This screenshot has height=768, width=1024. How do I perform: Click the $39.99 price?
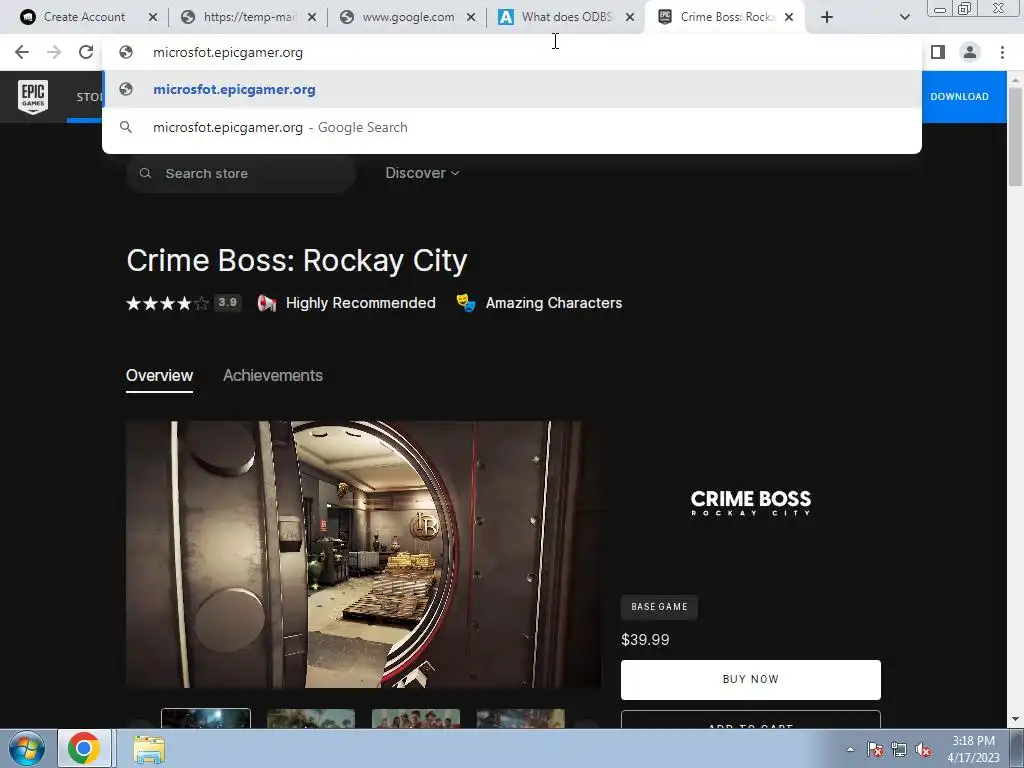tap(645, 639)
